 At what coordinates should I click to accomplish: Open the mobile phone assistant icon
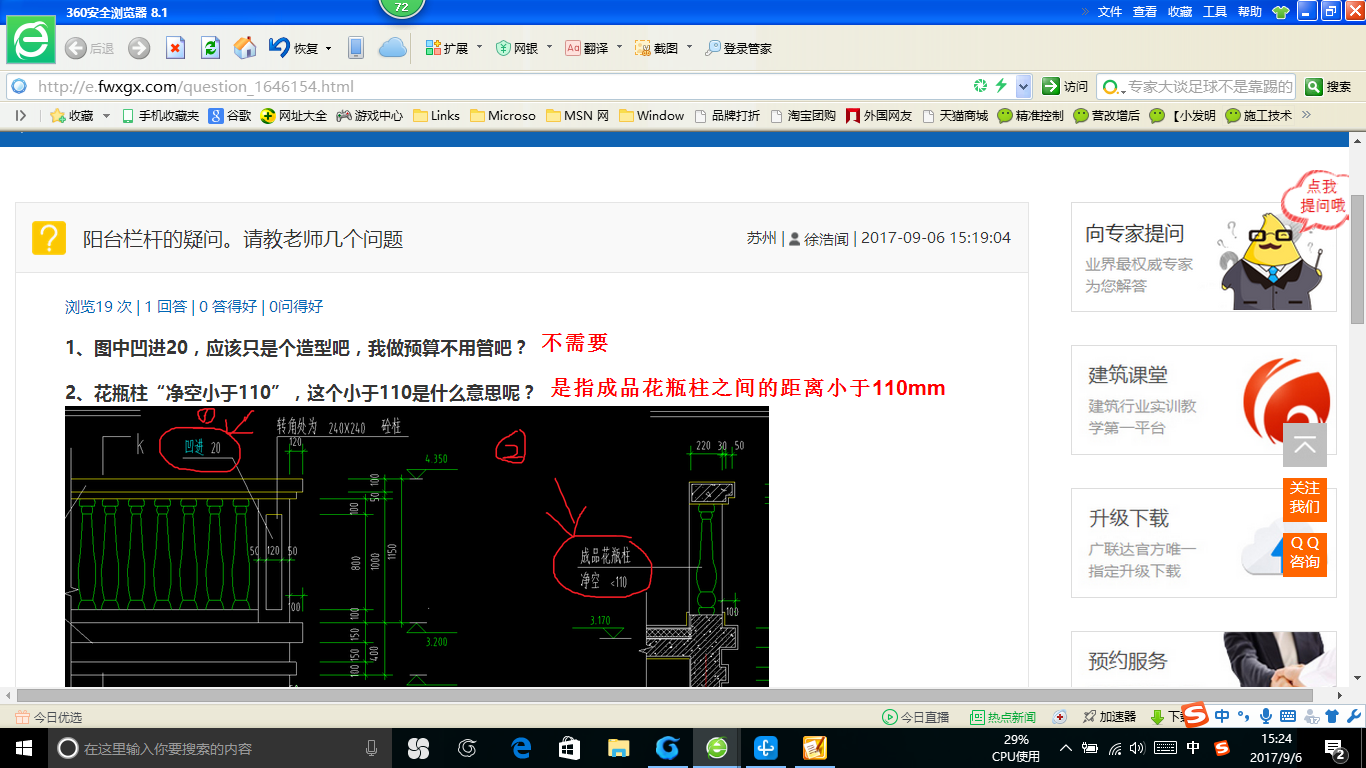[x=355, y=48]
